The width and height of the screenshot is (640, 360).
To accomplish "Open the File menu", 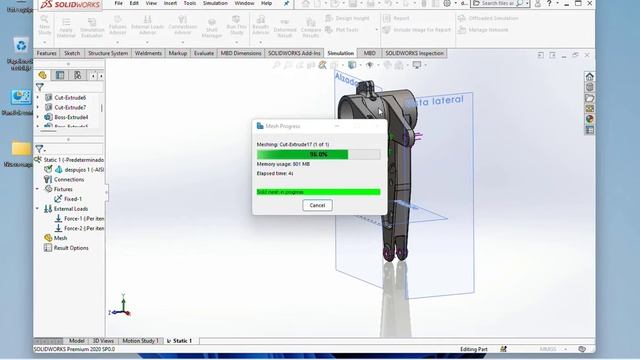I will [x=118, y=3].
